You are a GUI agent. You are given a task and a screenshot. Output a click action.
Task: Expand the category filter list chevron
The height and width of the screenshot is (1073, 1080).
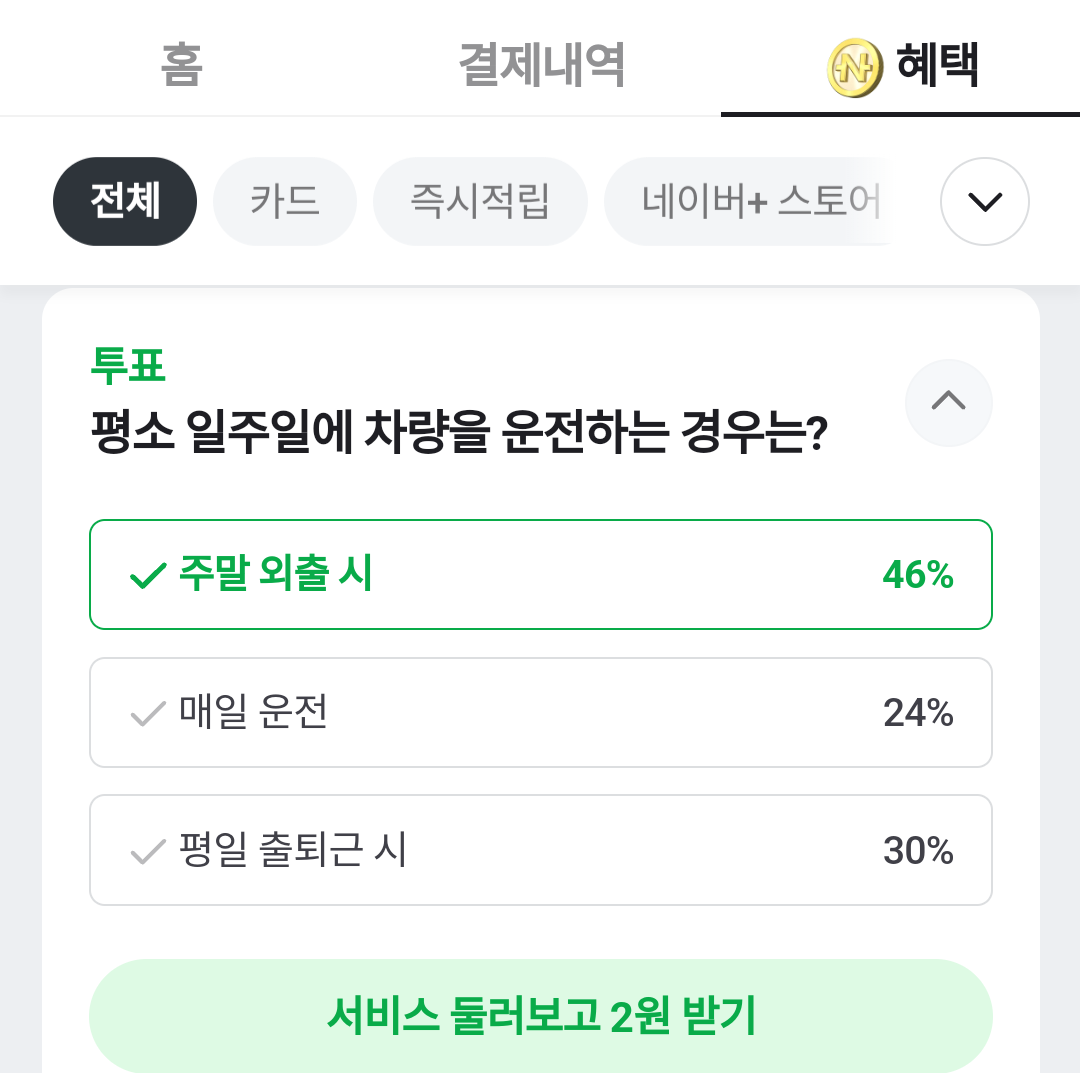984,202
